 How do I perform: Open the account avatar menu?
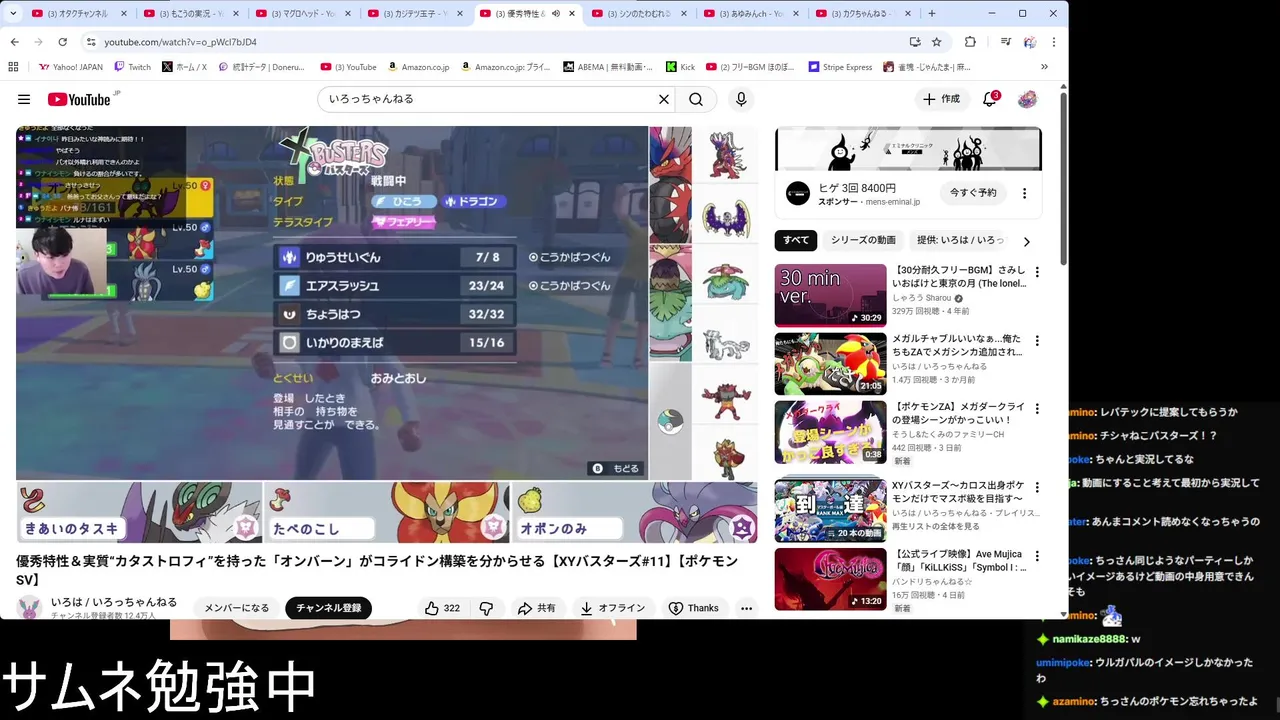[x=1027, y=99]
